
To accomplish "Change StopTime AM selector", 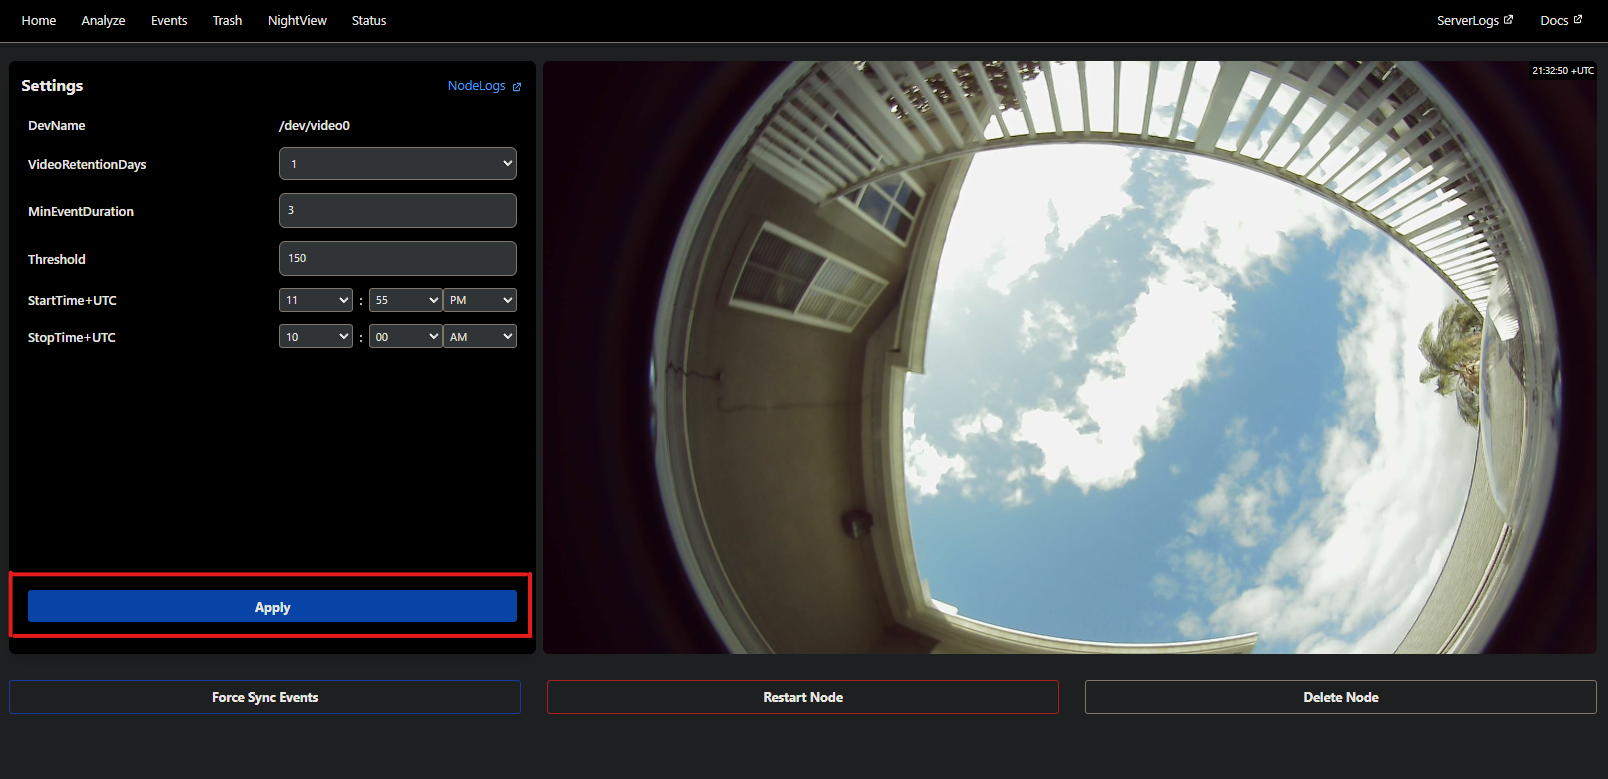I will pyautogui.click(x=480, y=337).
